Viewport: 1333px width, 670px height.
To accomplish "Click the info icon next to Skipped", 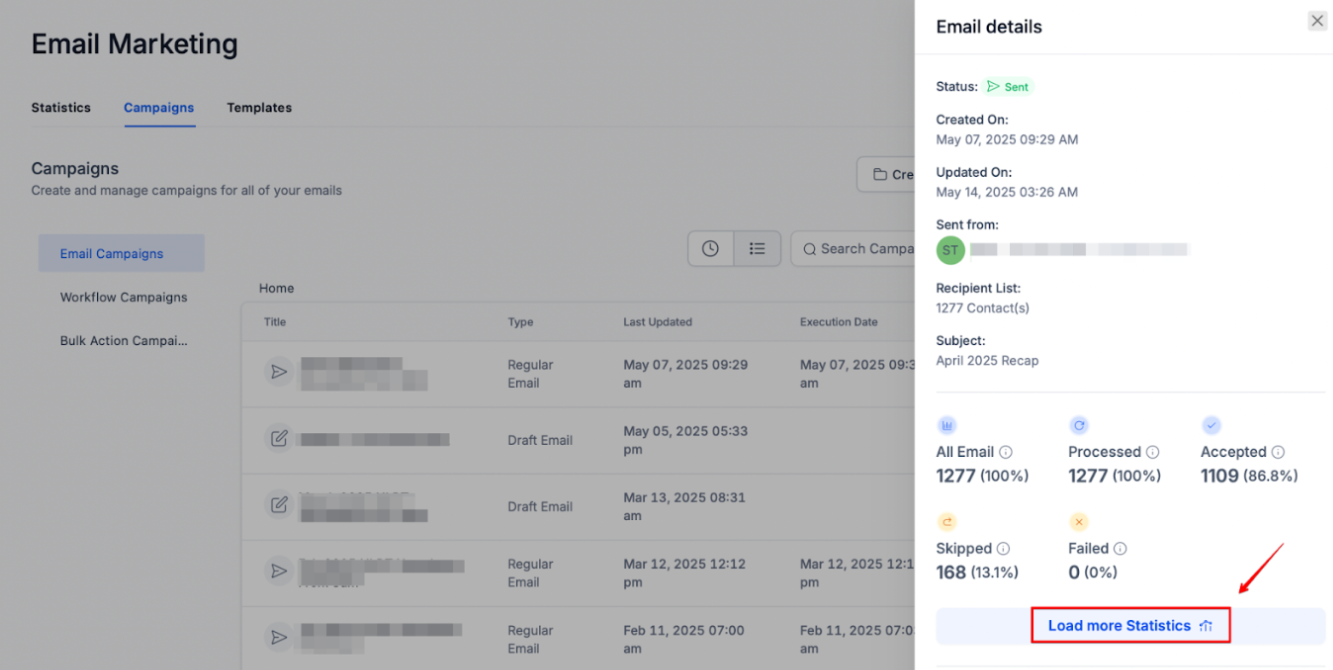I will (x=1003, y=549).
